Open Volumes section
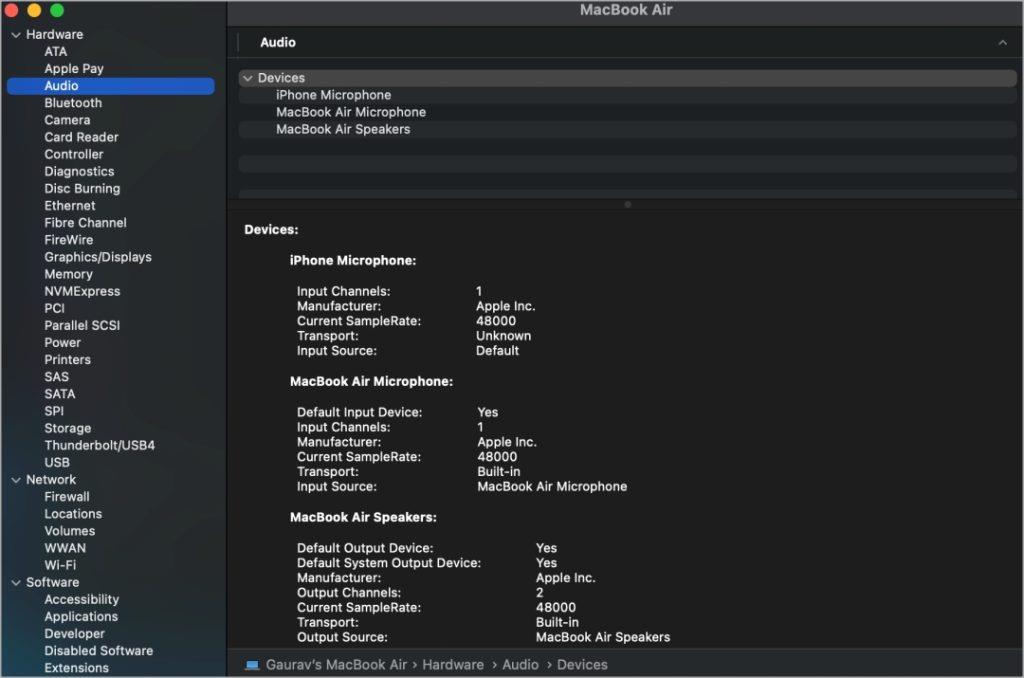The image size is (1024, 678). [x=70, y=531]
